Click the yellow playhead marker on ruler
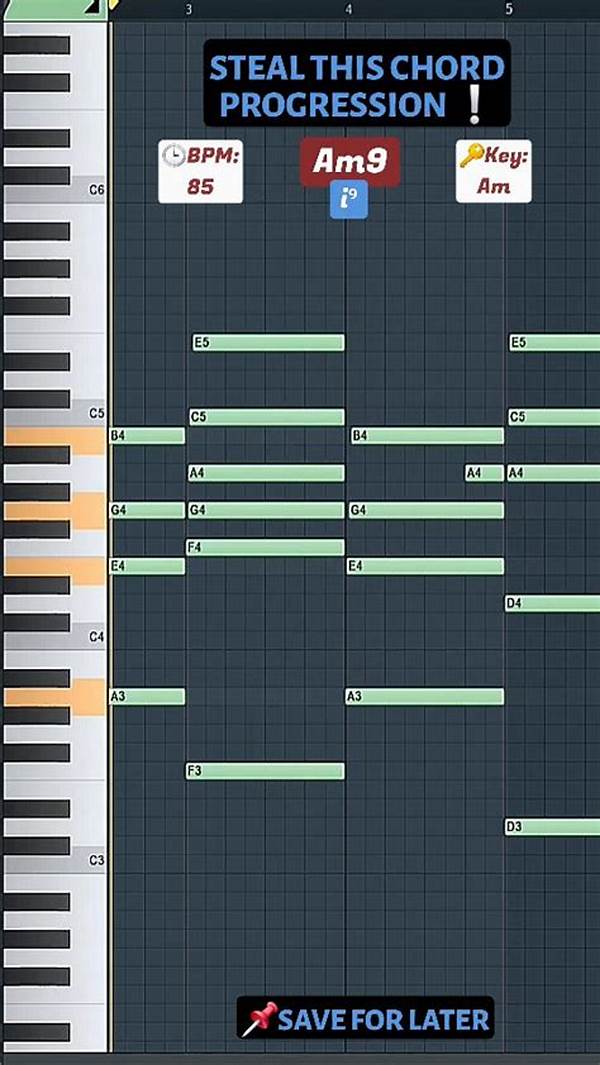 point(112,6)
